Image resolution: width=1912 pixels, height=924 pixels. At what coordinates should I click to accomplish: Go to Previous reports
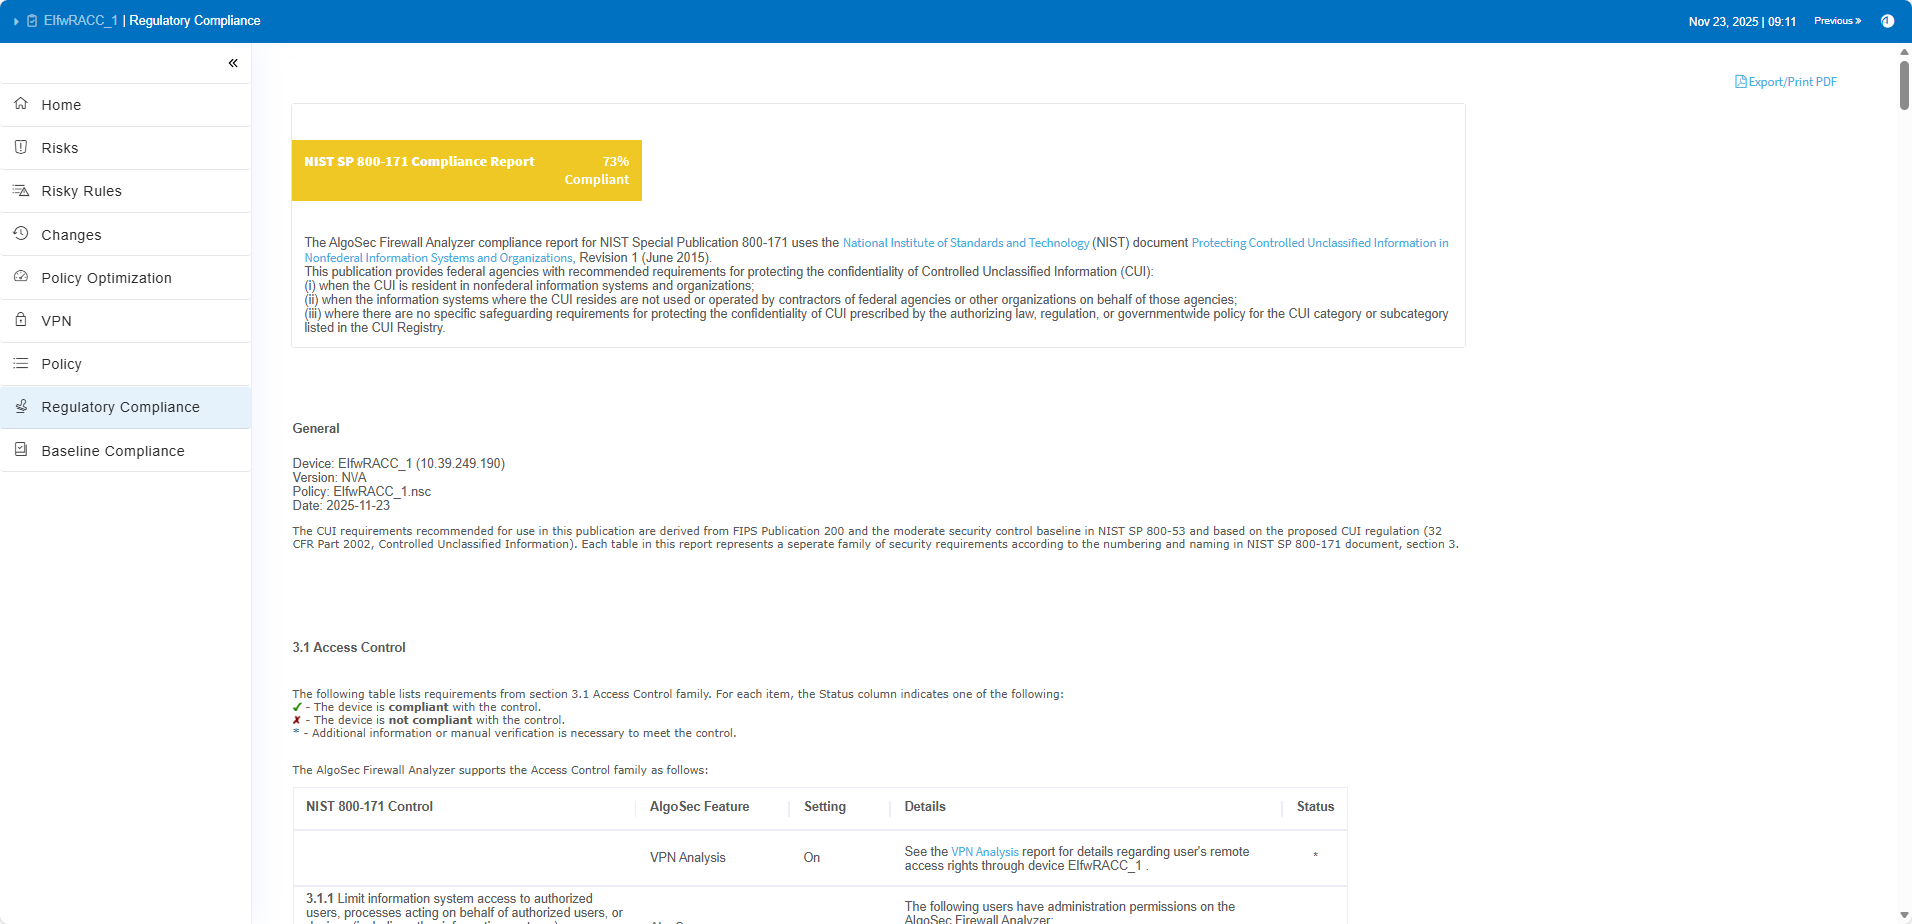point(1837,21)
